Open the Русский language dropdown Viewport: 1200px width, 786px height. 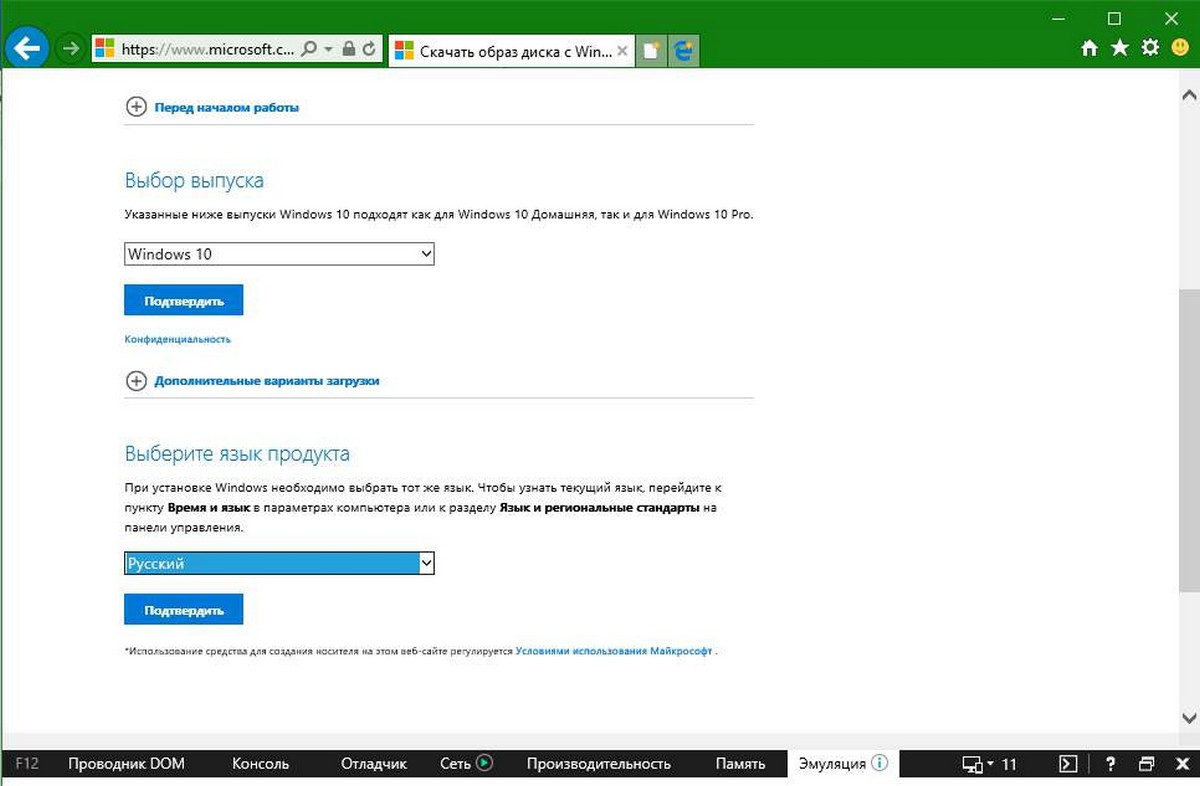coord(280,564)
